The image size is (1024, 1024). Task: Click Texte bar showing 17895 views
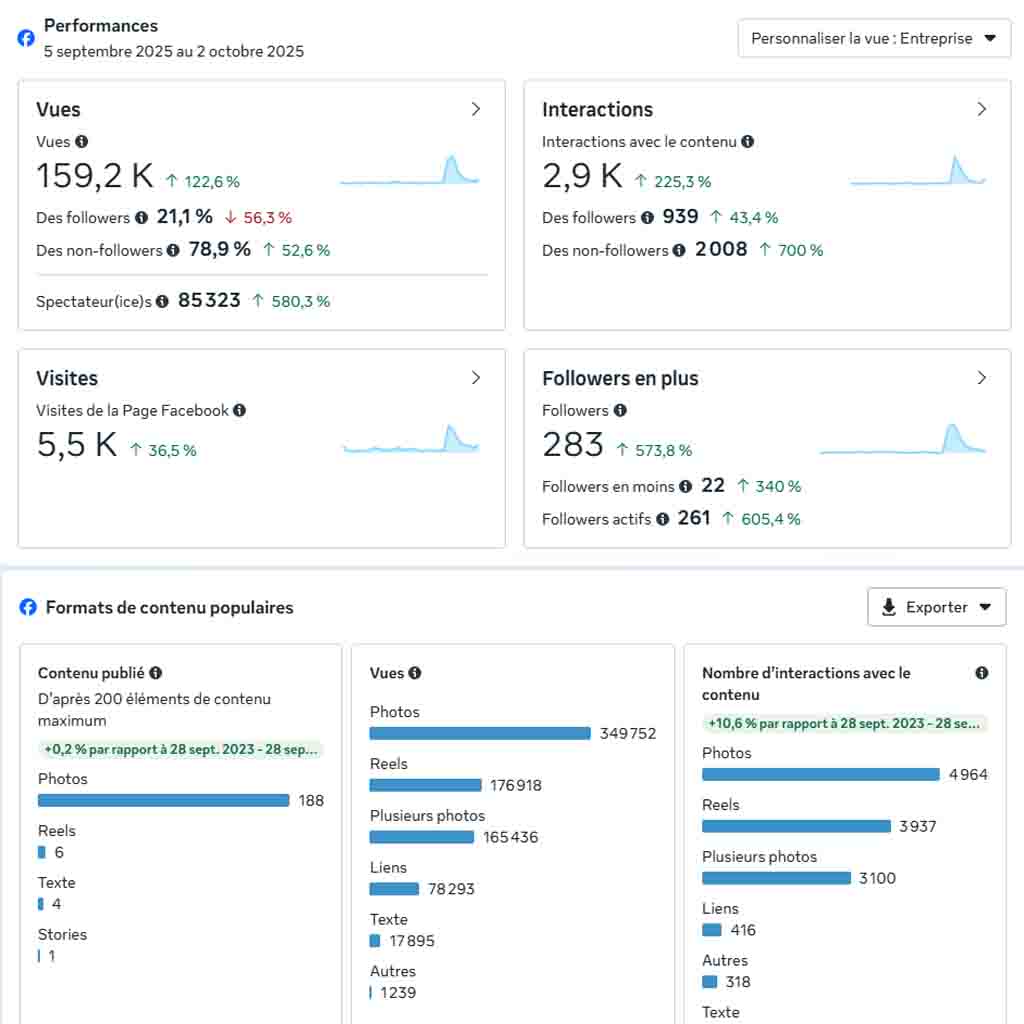(x=375, y=941)
